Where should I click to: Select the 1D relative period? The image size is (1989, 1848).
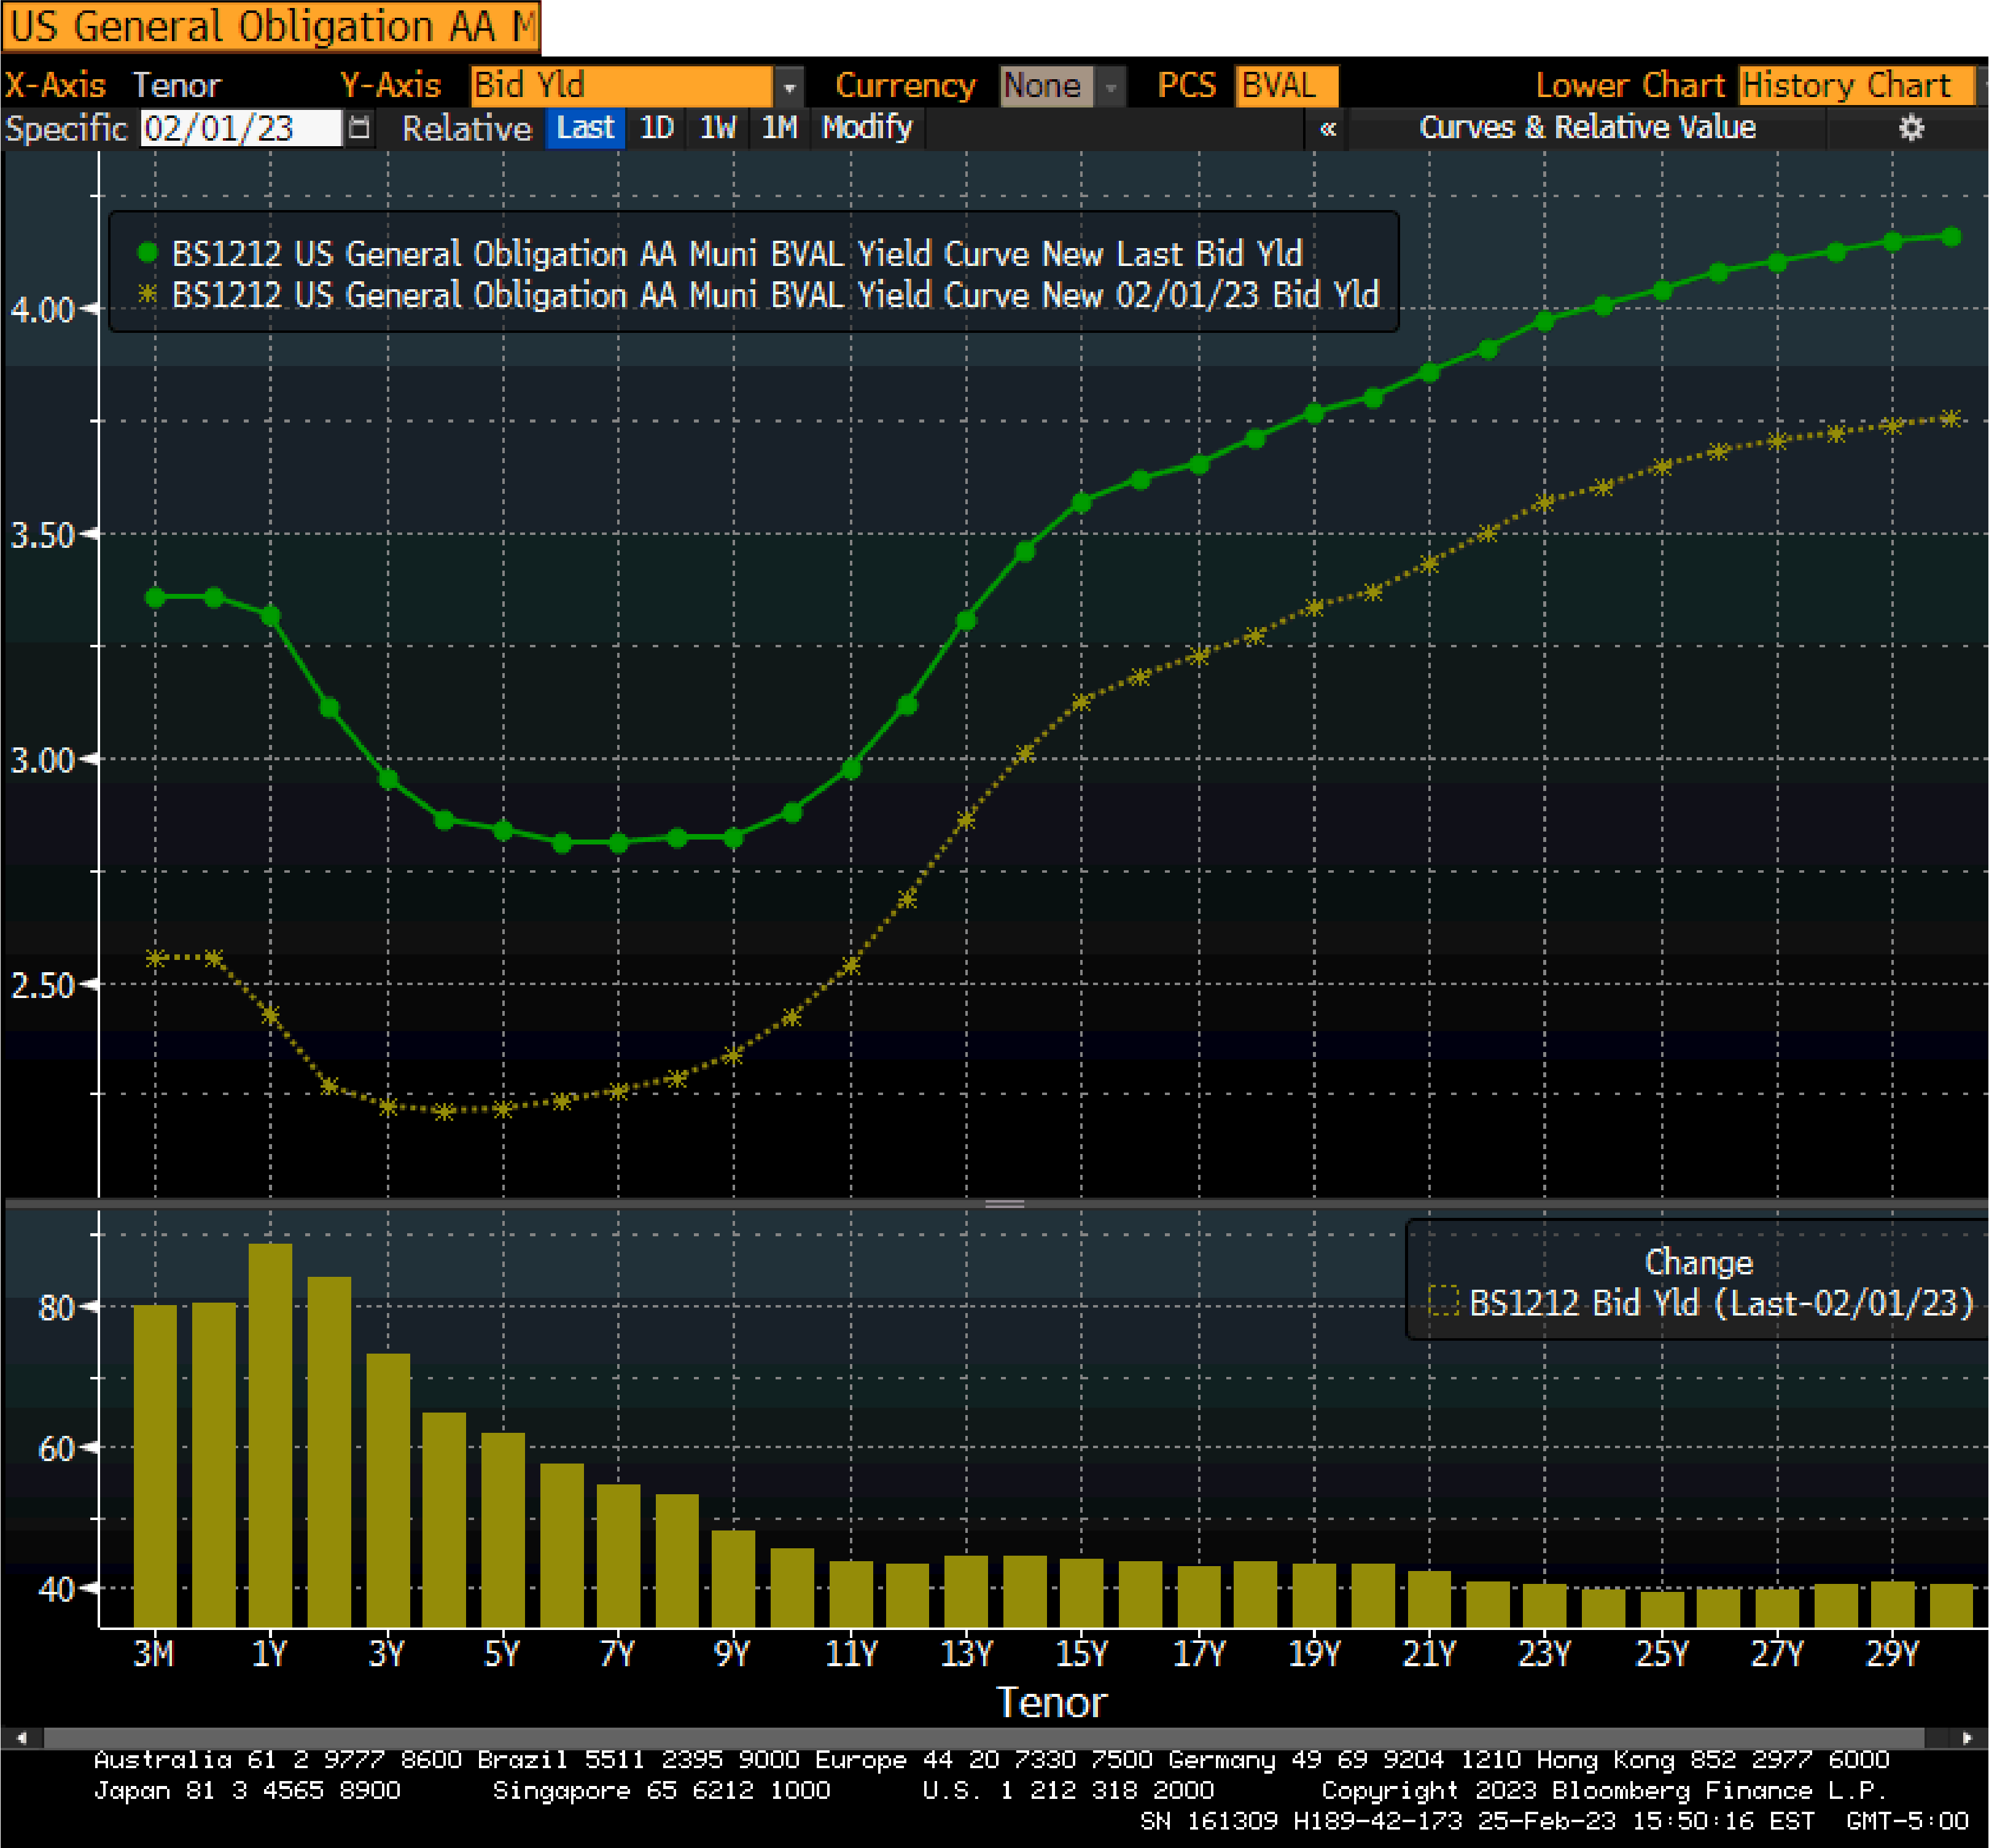tap(656, 128)
